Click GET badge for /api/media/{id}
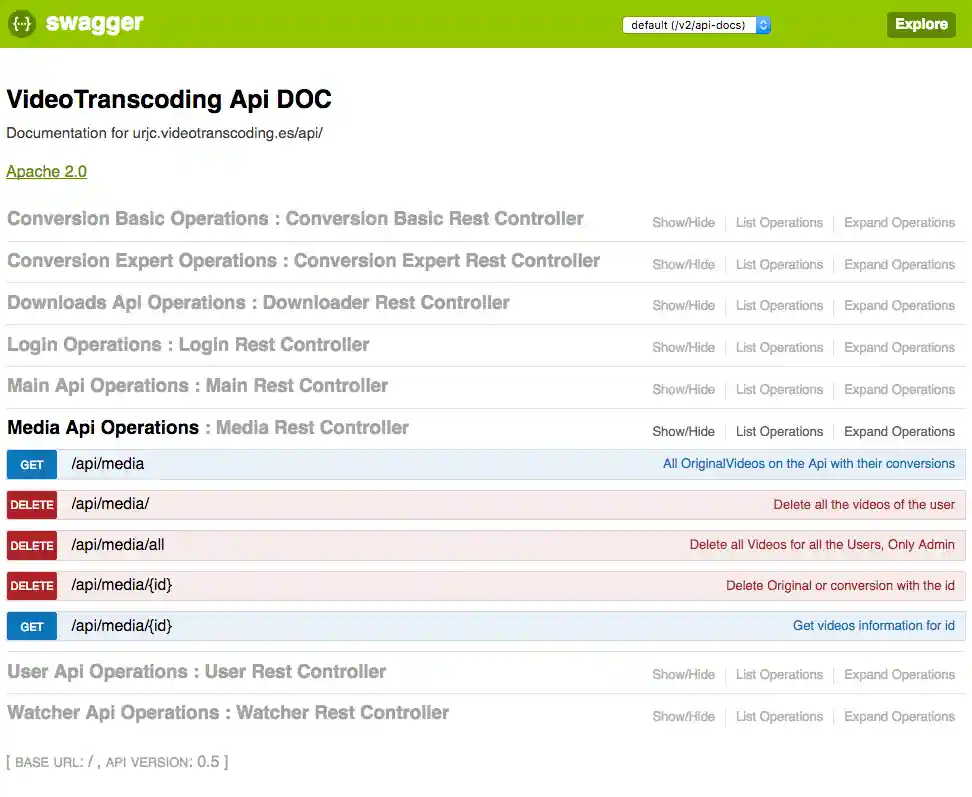The image size is (972, 797). pos(32,627)
